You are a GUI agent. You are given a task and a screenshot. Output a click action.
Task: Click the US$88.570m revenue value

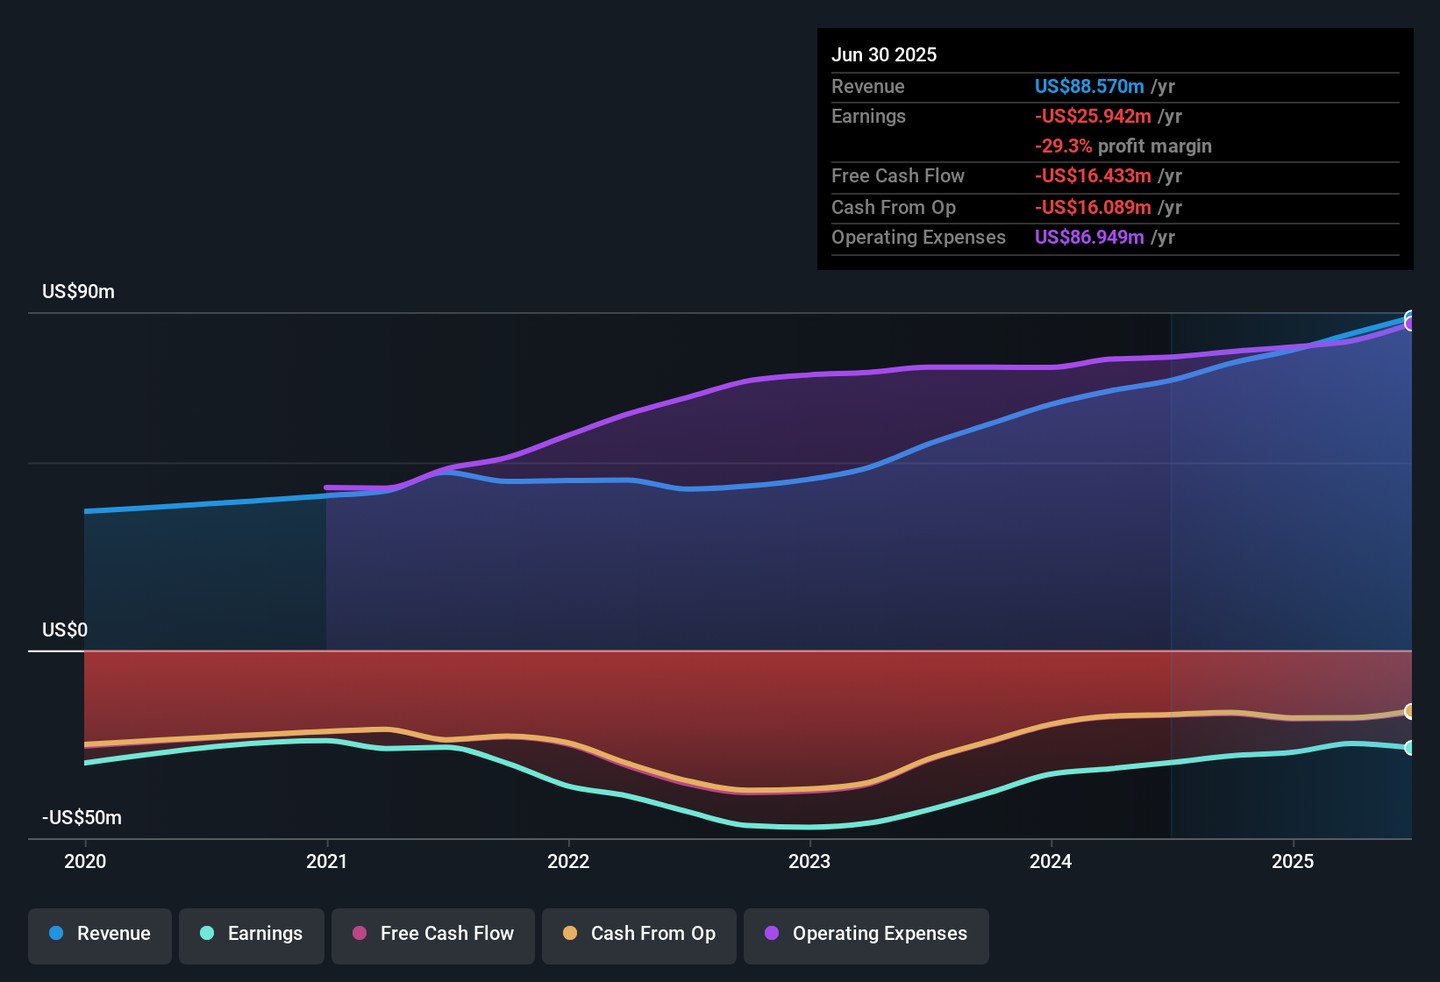pos(1089,87)
